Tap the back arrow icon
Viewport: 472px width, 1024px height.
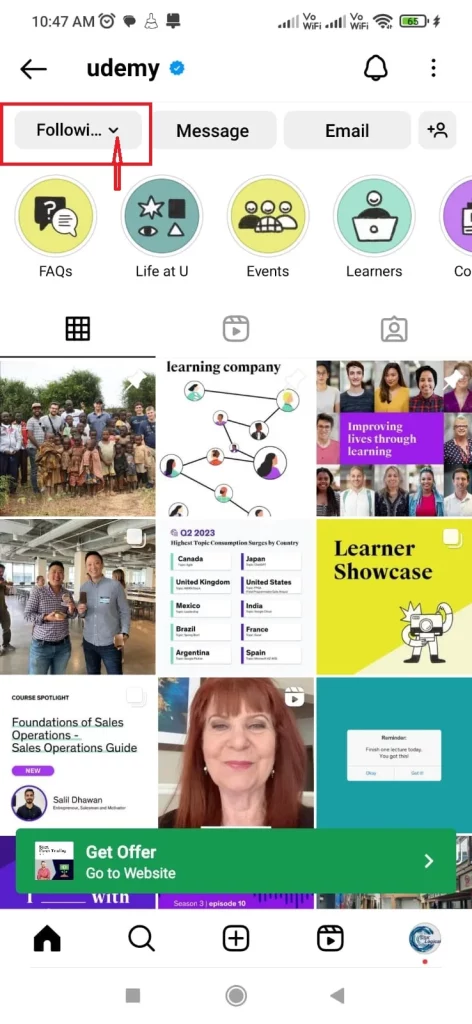point(33,69)
